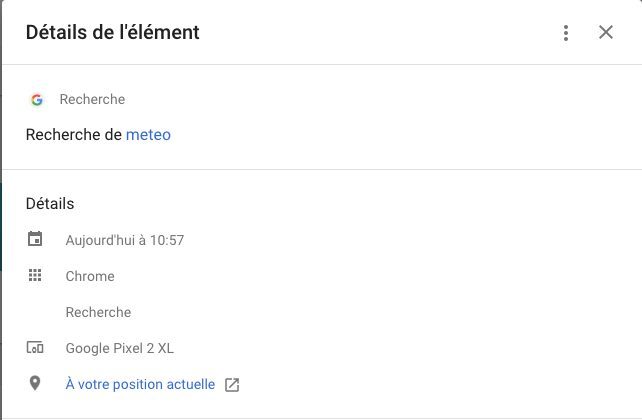642x420 pixels.
Task: Click the Détails de l'élément title
Action: pos(113,32)
